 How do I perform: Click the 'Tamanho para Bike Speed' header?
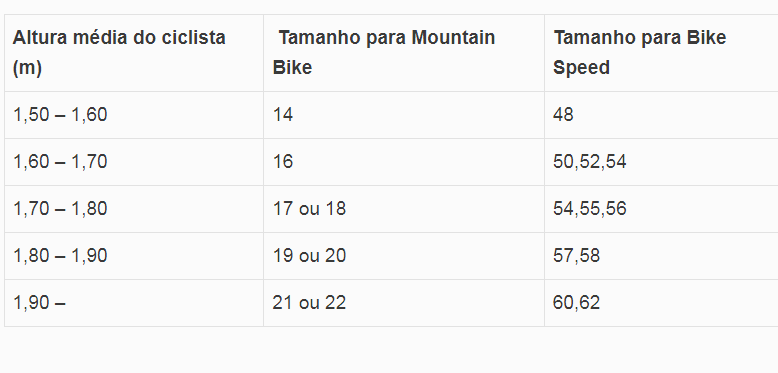[x=661, y=53]
